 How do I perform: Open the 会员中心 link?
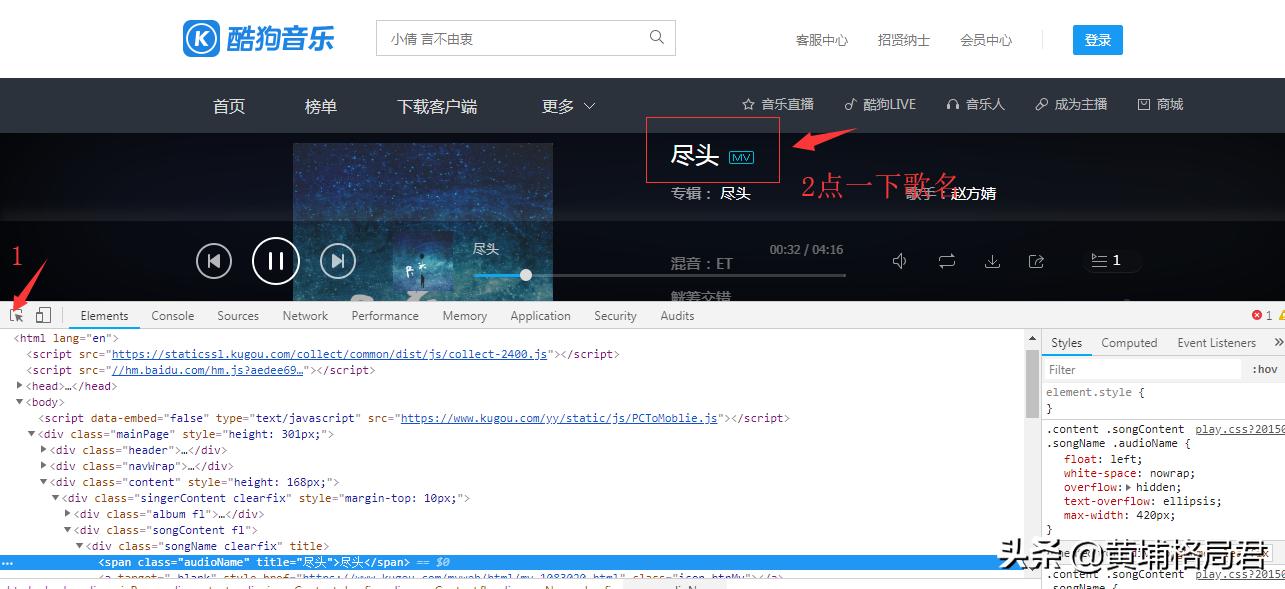click(985, 40)
